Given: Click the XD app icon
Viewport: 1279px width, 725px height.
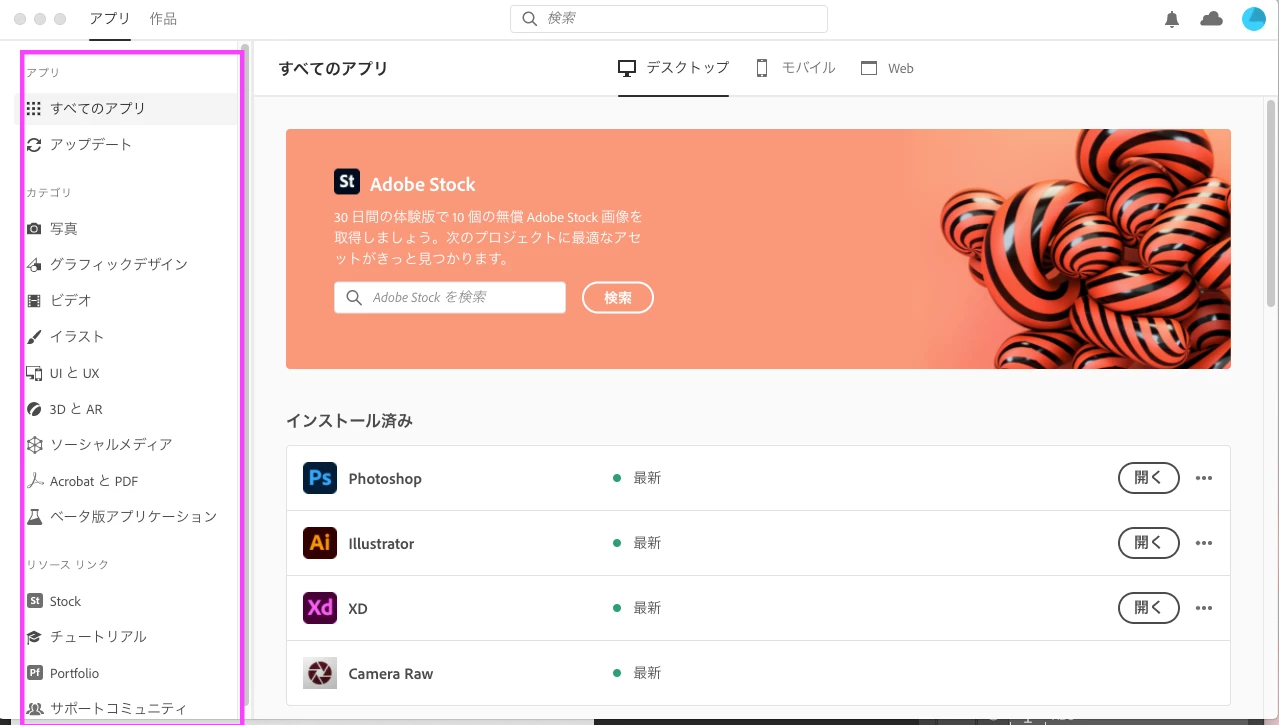Looking at the screenshot, I should pos(320,608).
